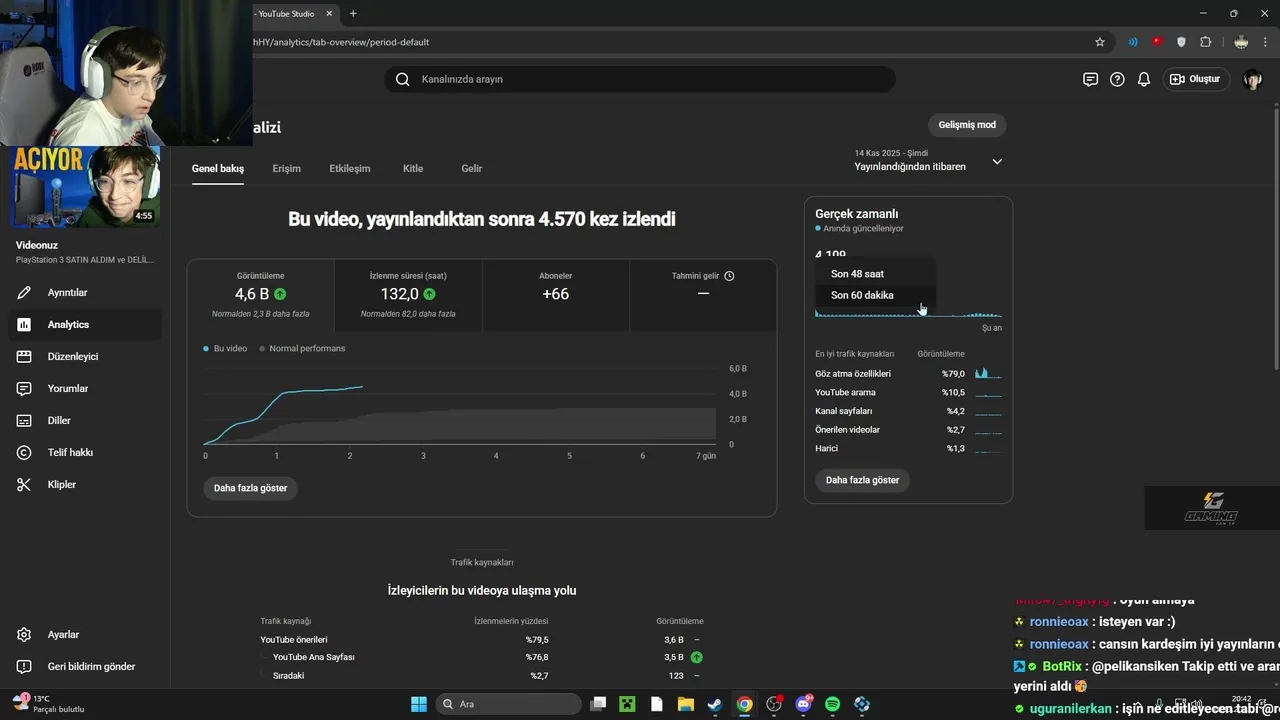Open Discord from the taskbar
1280x720 pixels.
point(803,704)
